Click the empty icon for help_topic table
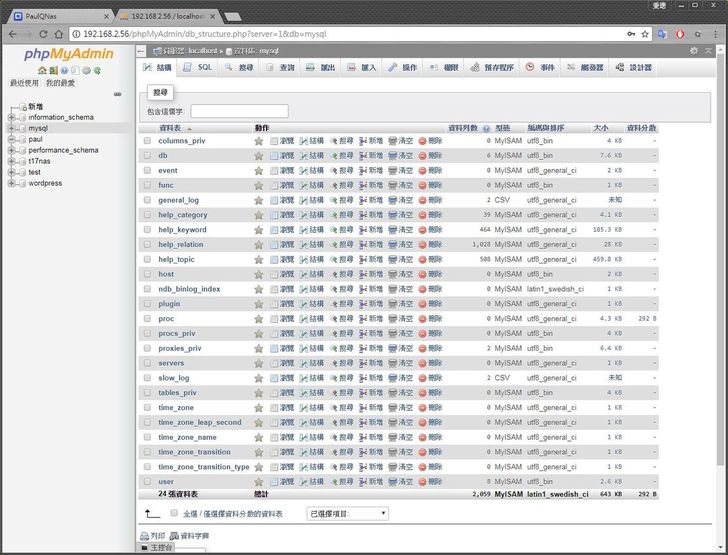 point(400,259)
